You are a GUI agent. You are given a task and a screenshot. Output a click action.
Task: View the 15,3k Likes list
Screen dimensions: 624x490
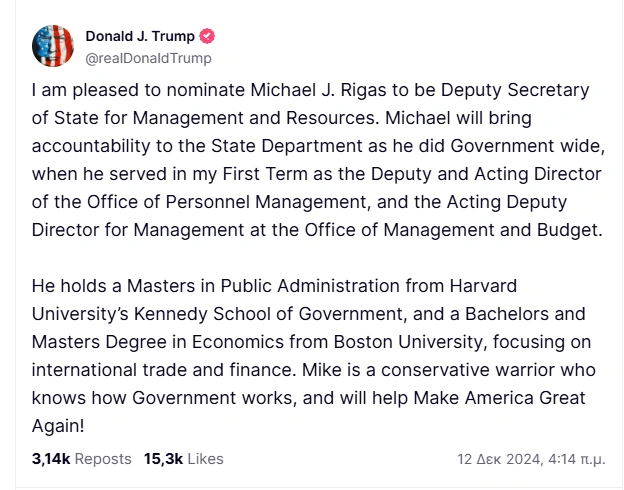[x=183, y=459]
